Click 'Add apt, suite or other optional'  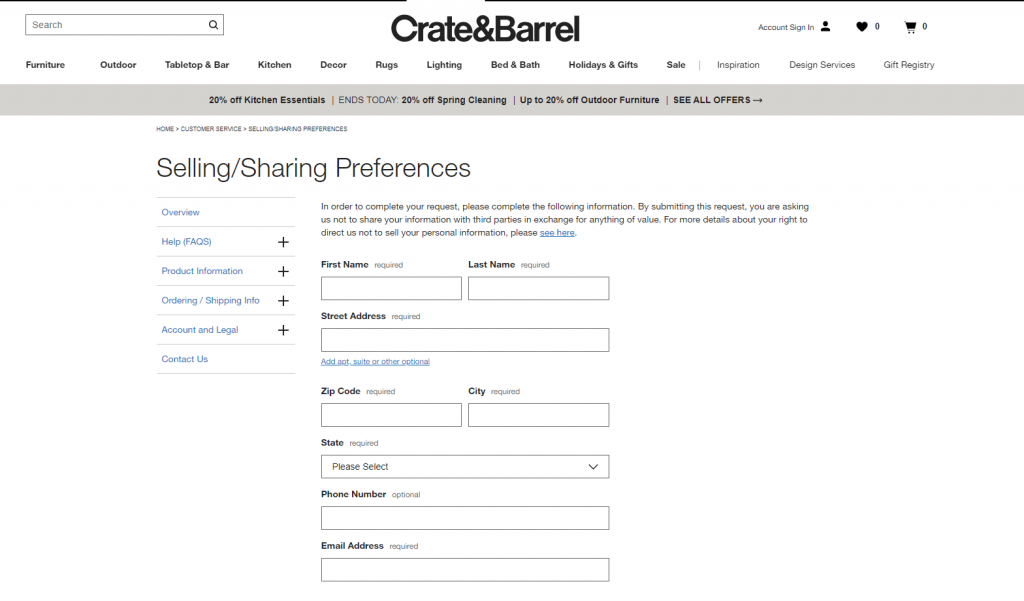pyautogui.click(x=375, y=361)
